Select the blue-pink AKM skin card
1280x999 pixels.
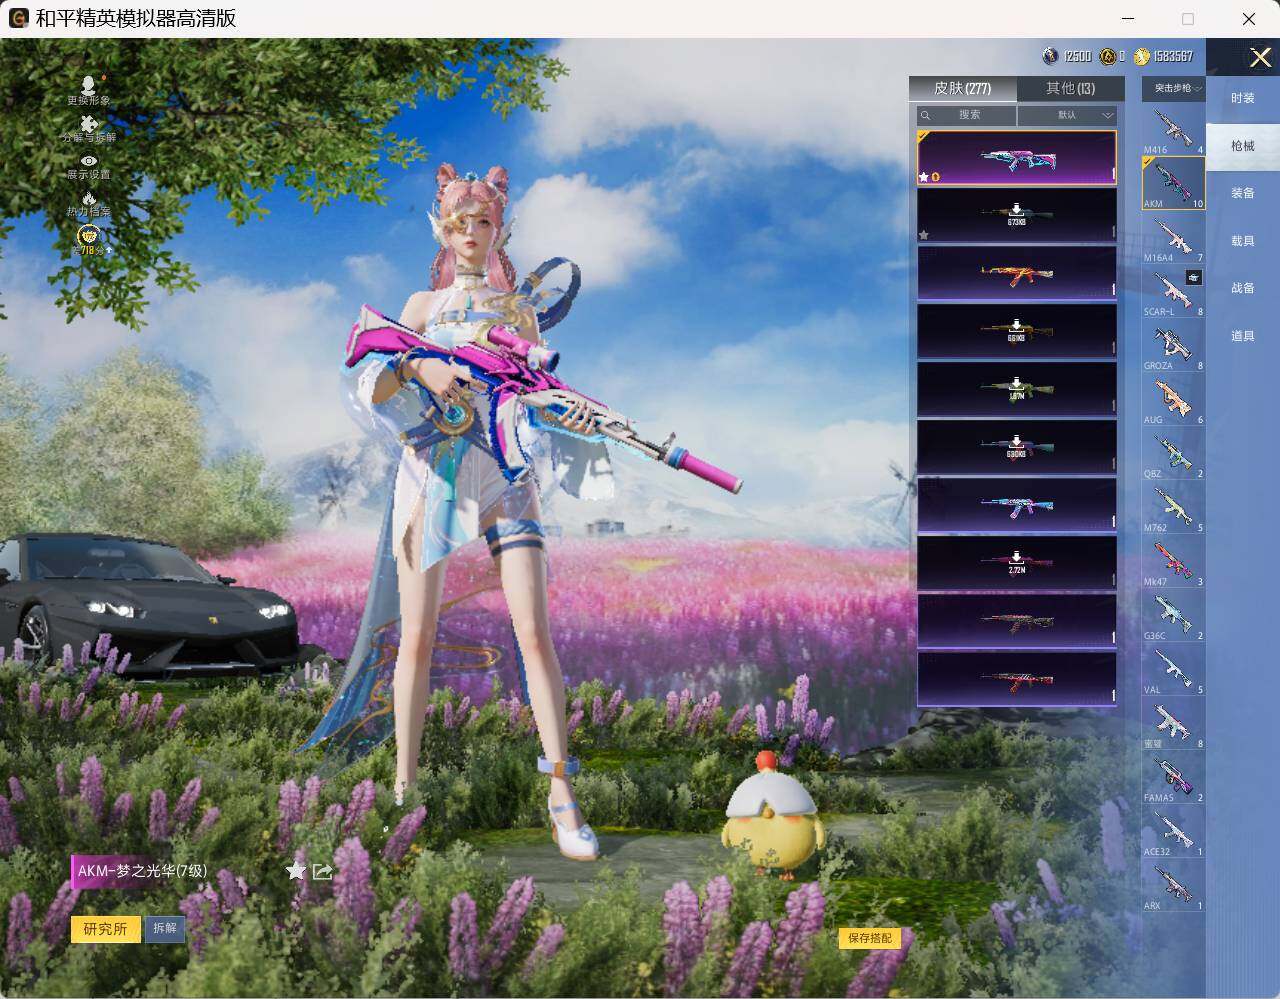(x=1017, y=505)
